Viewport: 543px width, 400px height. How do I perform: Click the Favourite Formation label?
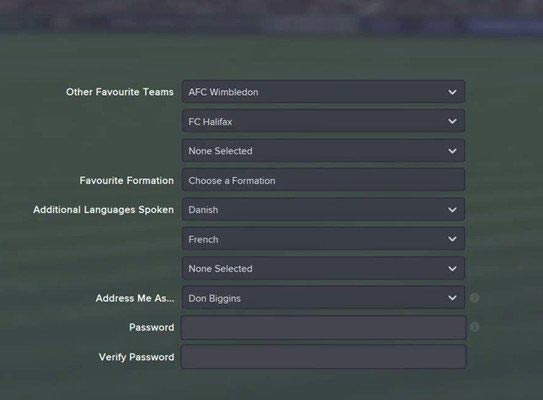(127, 180)
